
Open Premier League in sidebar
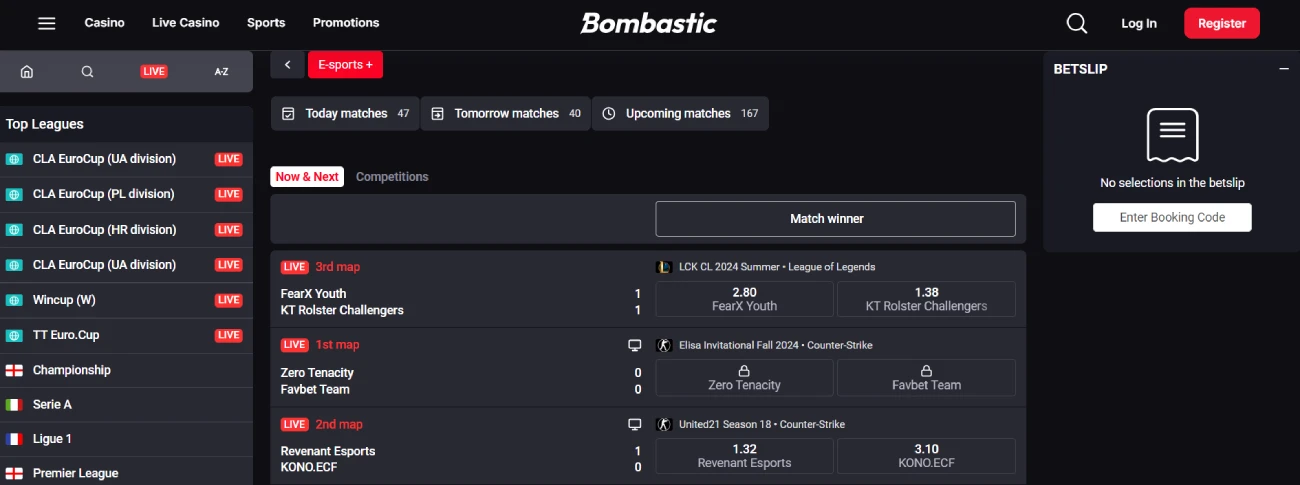126,473
